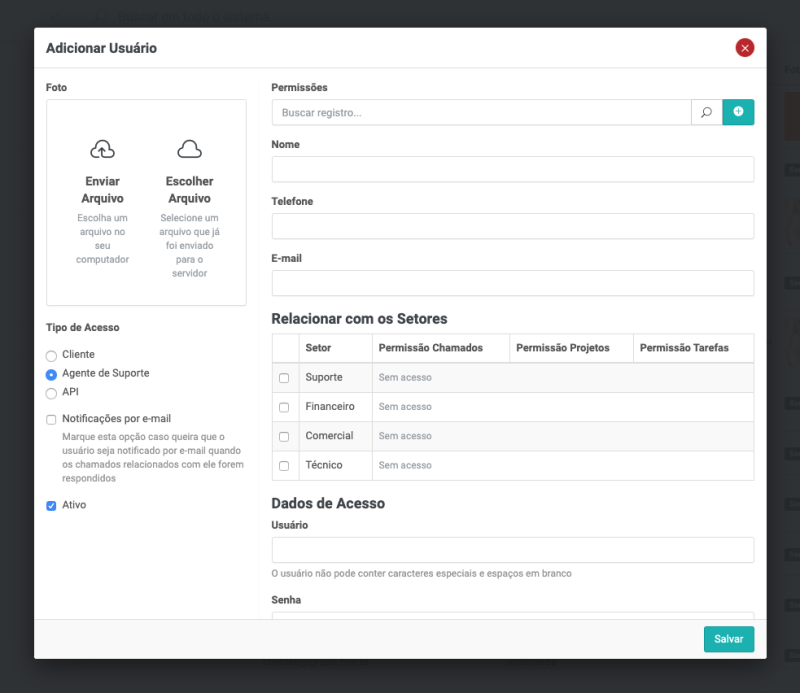
Task: Enable Notificações por e-mail checkbox
Action: [52, 420]
